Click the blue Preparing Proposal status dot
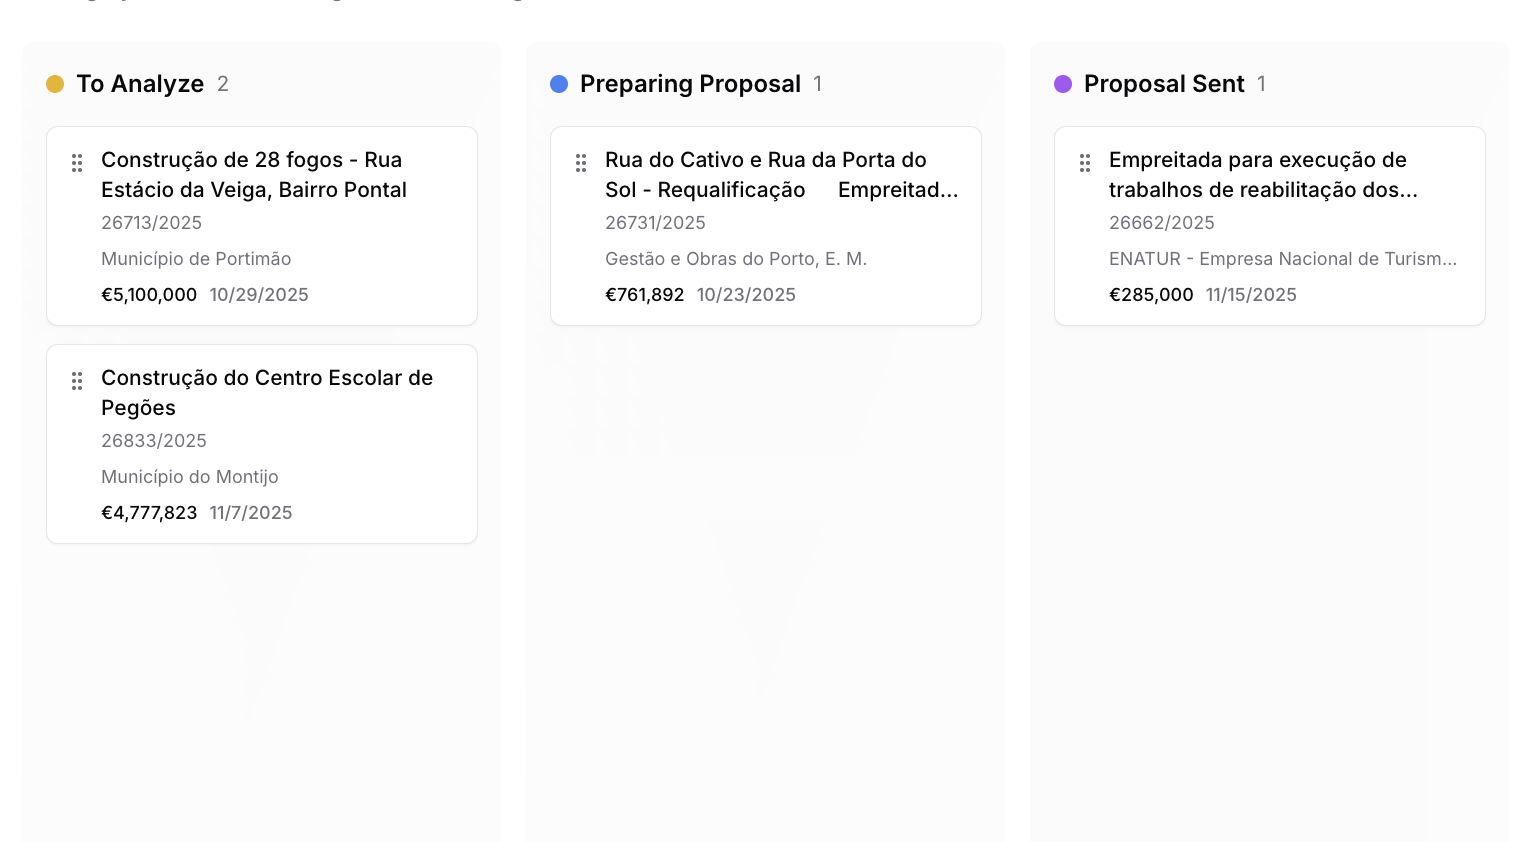1522x842 pixels. tap(559, 84)
